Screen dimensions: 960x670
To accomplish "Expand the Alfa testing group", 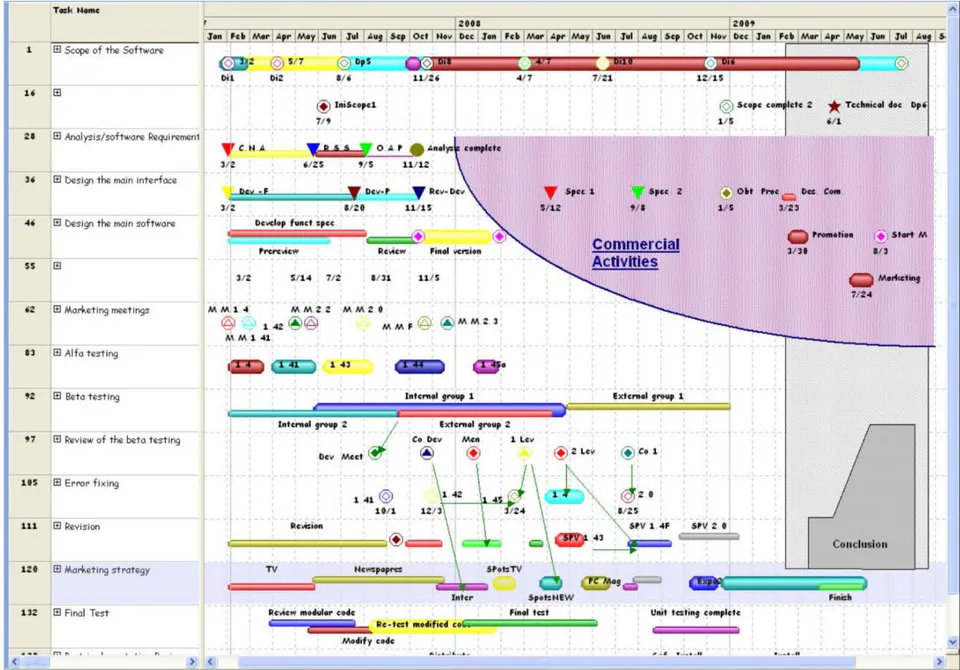I will (x=57, y=353).
